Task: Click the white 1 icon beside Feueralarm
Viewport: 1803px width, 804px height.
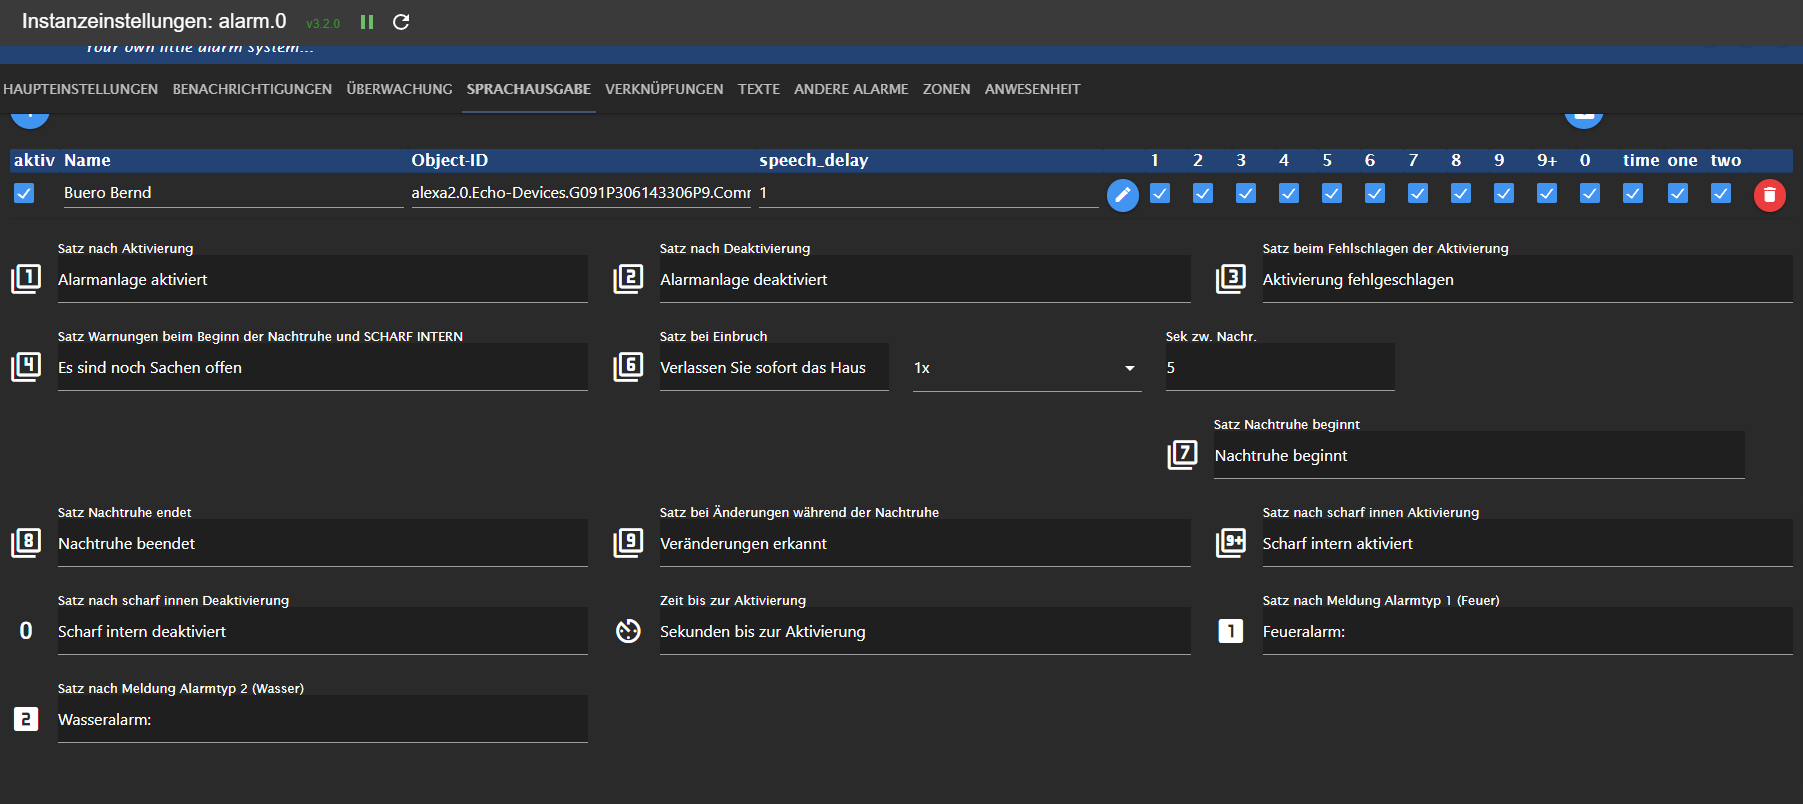Action: click(x=1231, y=631)
